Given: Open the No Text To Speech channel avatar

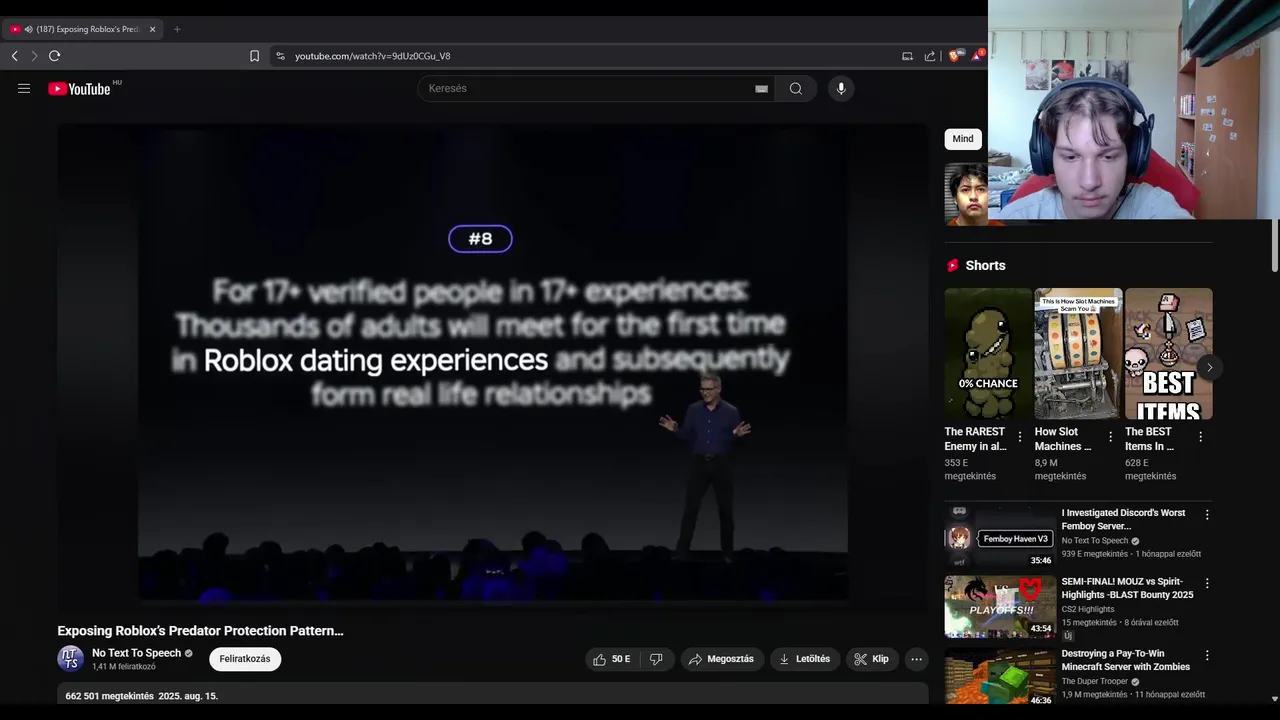Looking at the screenshot, I should tap(70, 658).
